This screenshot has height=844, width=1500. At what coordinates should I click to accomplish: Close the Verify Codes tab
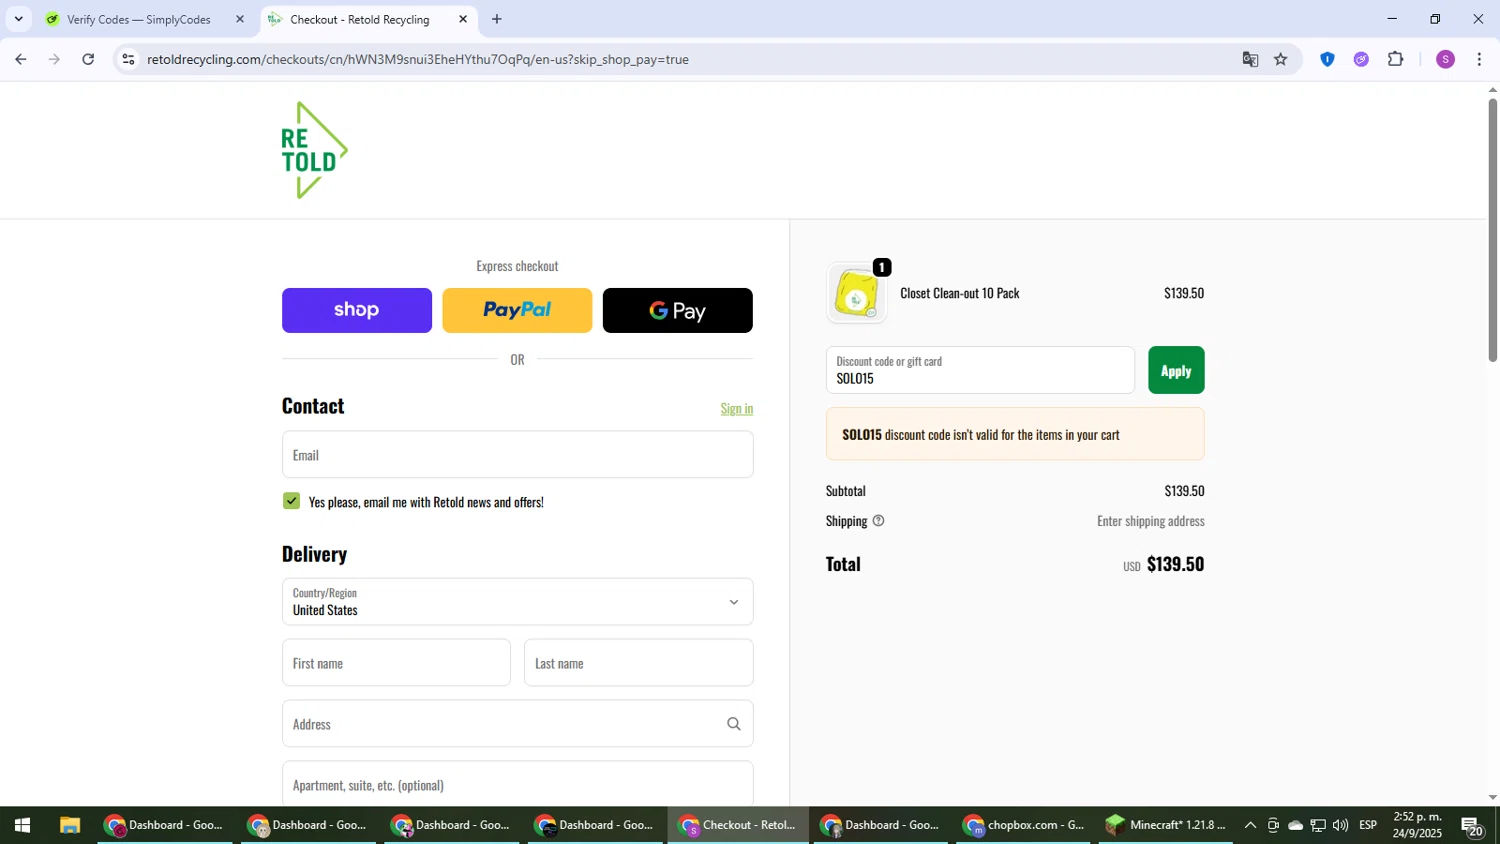240,19
